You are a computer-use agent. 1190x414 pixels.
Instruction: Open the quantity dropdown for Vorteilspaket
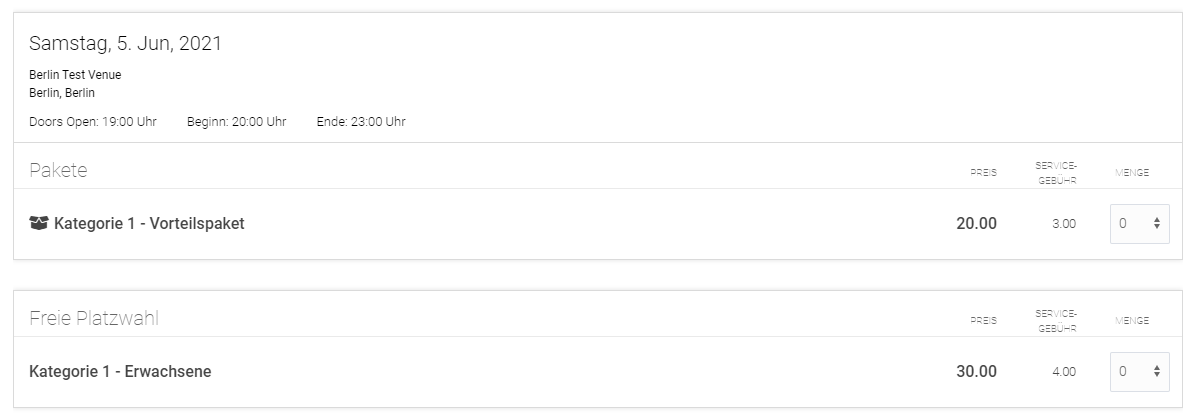click(1139, 224)
